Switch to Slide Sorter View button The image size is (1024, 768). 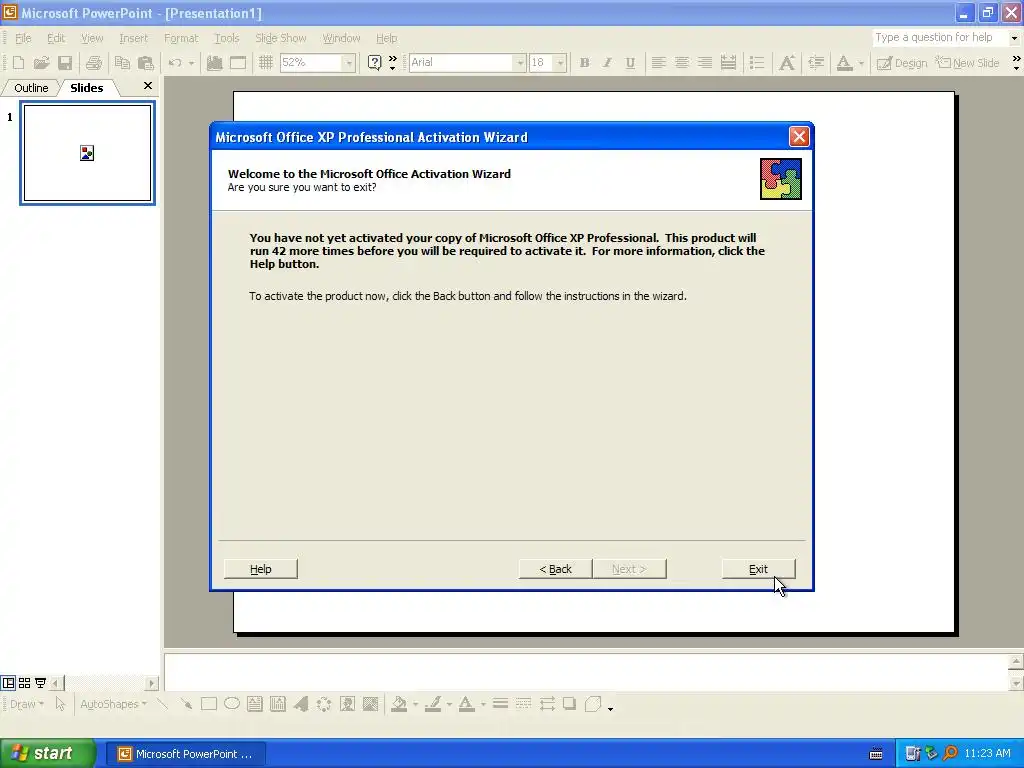point(24,683)
